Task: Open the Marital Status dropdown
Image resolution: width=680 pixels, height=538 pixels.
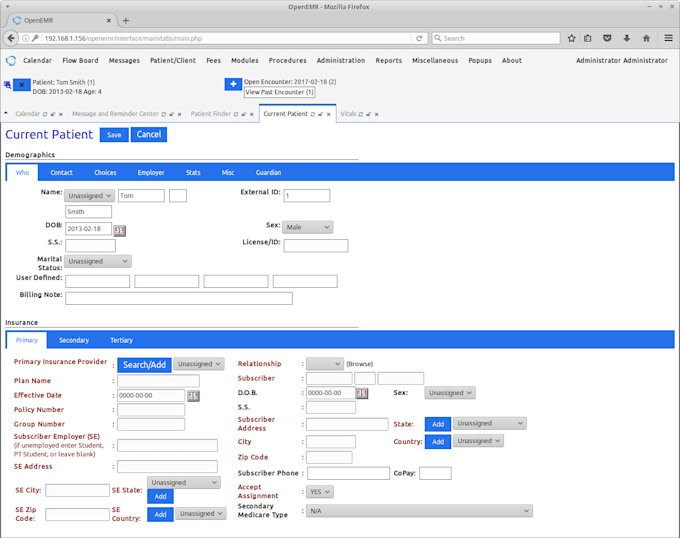Action: click(98, 261)
